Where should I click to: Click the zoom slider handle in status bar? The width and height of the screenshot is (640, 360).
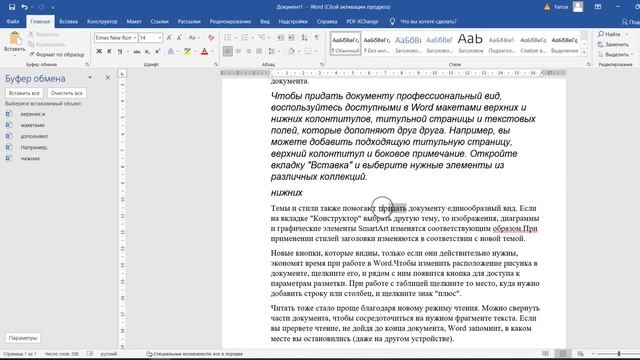(619, 353)
